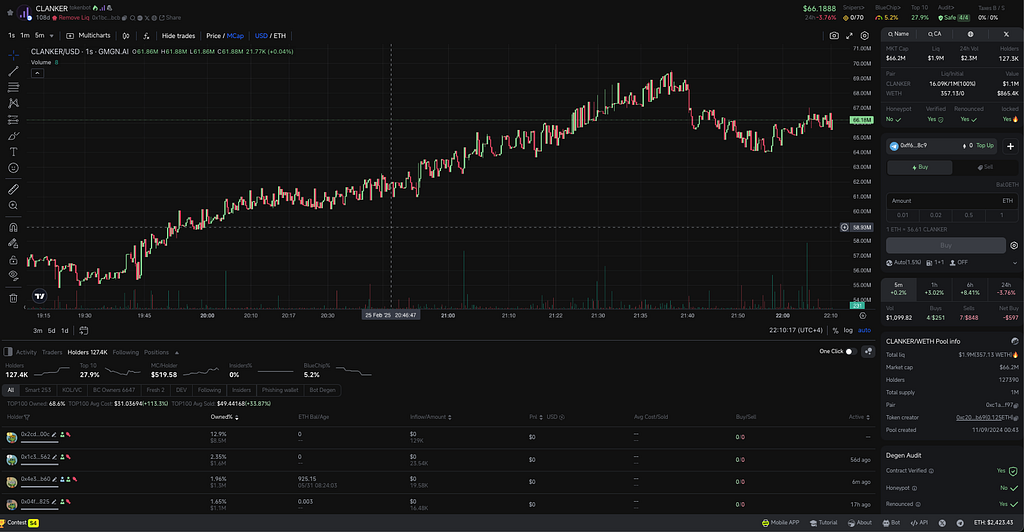The height and width of the screenshot is (532, 1024).
Task: Toggle percent scale on price axis
Action: coord(835,330)
